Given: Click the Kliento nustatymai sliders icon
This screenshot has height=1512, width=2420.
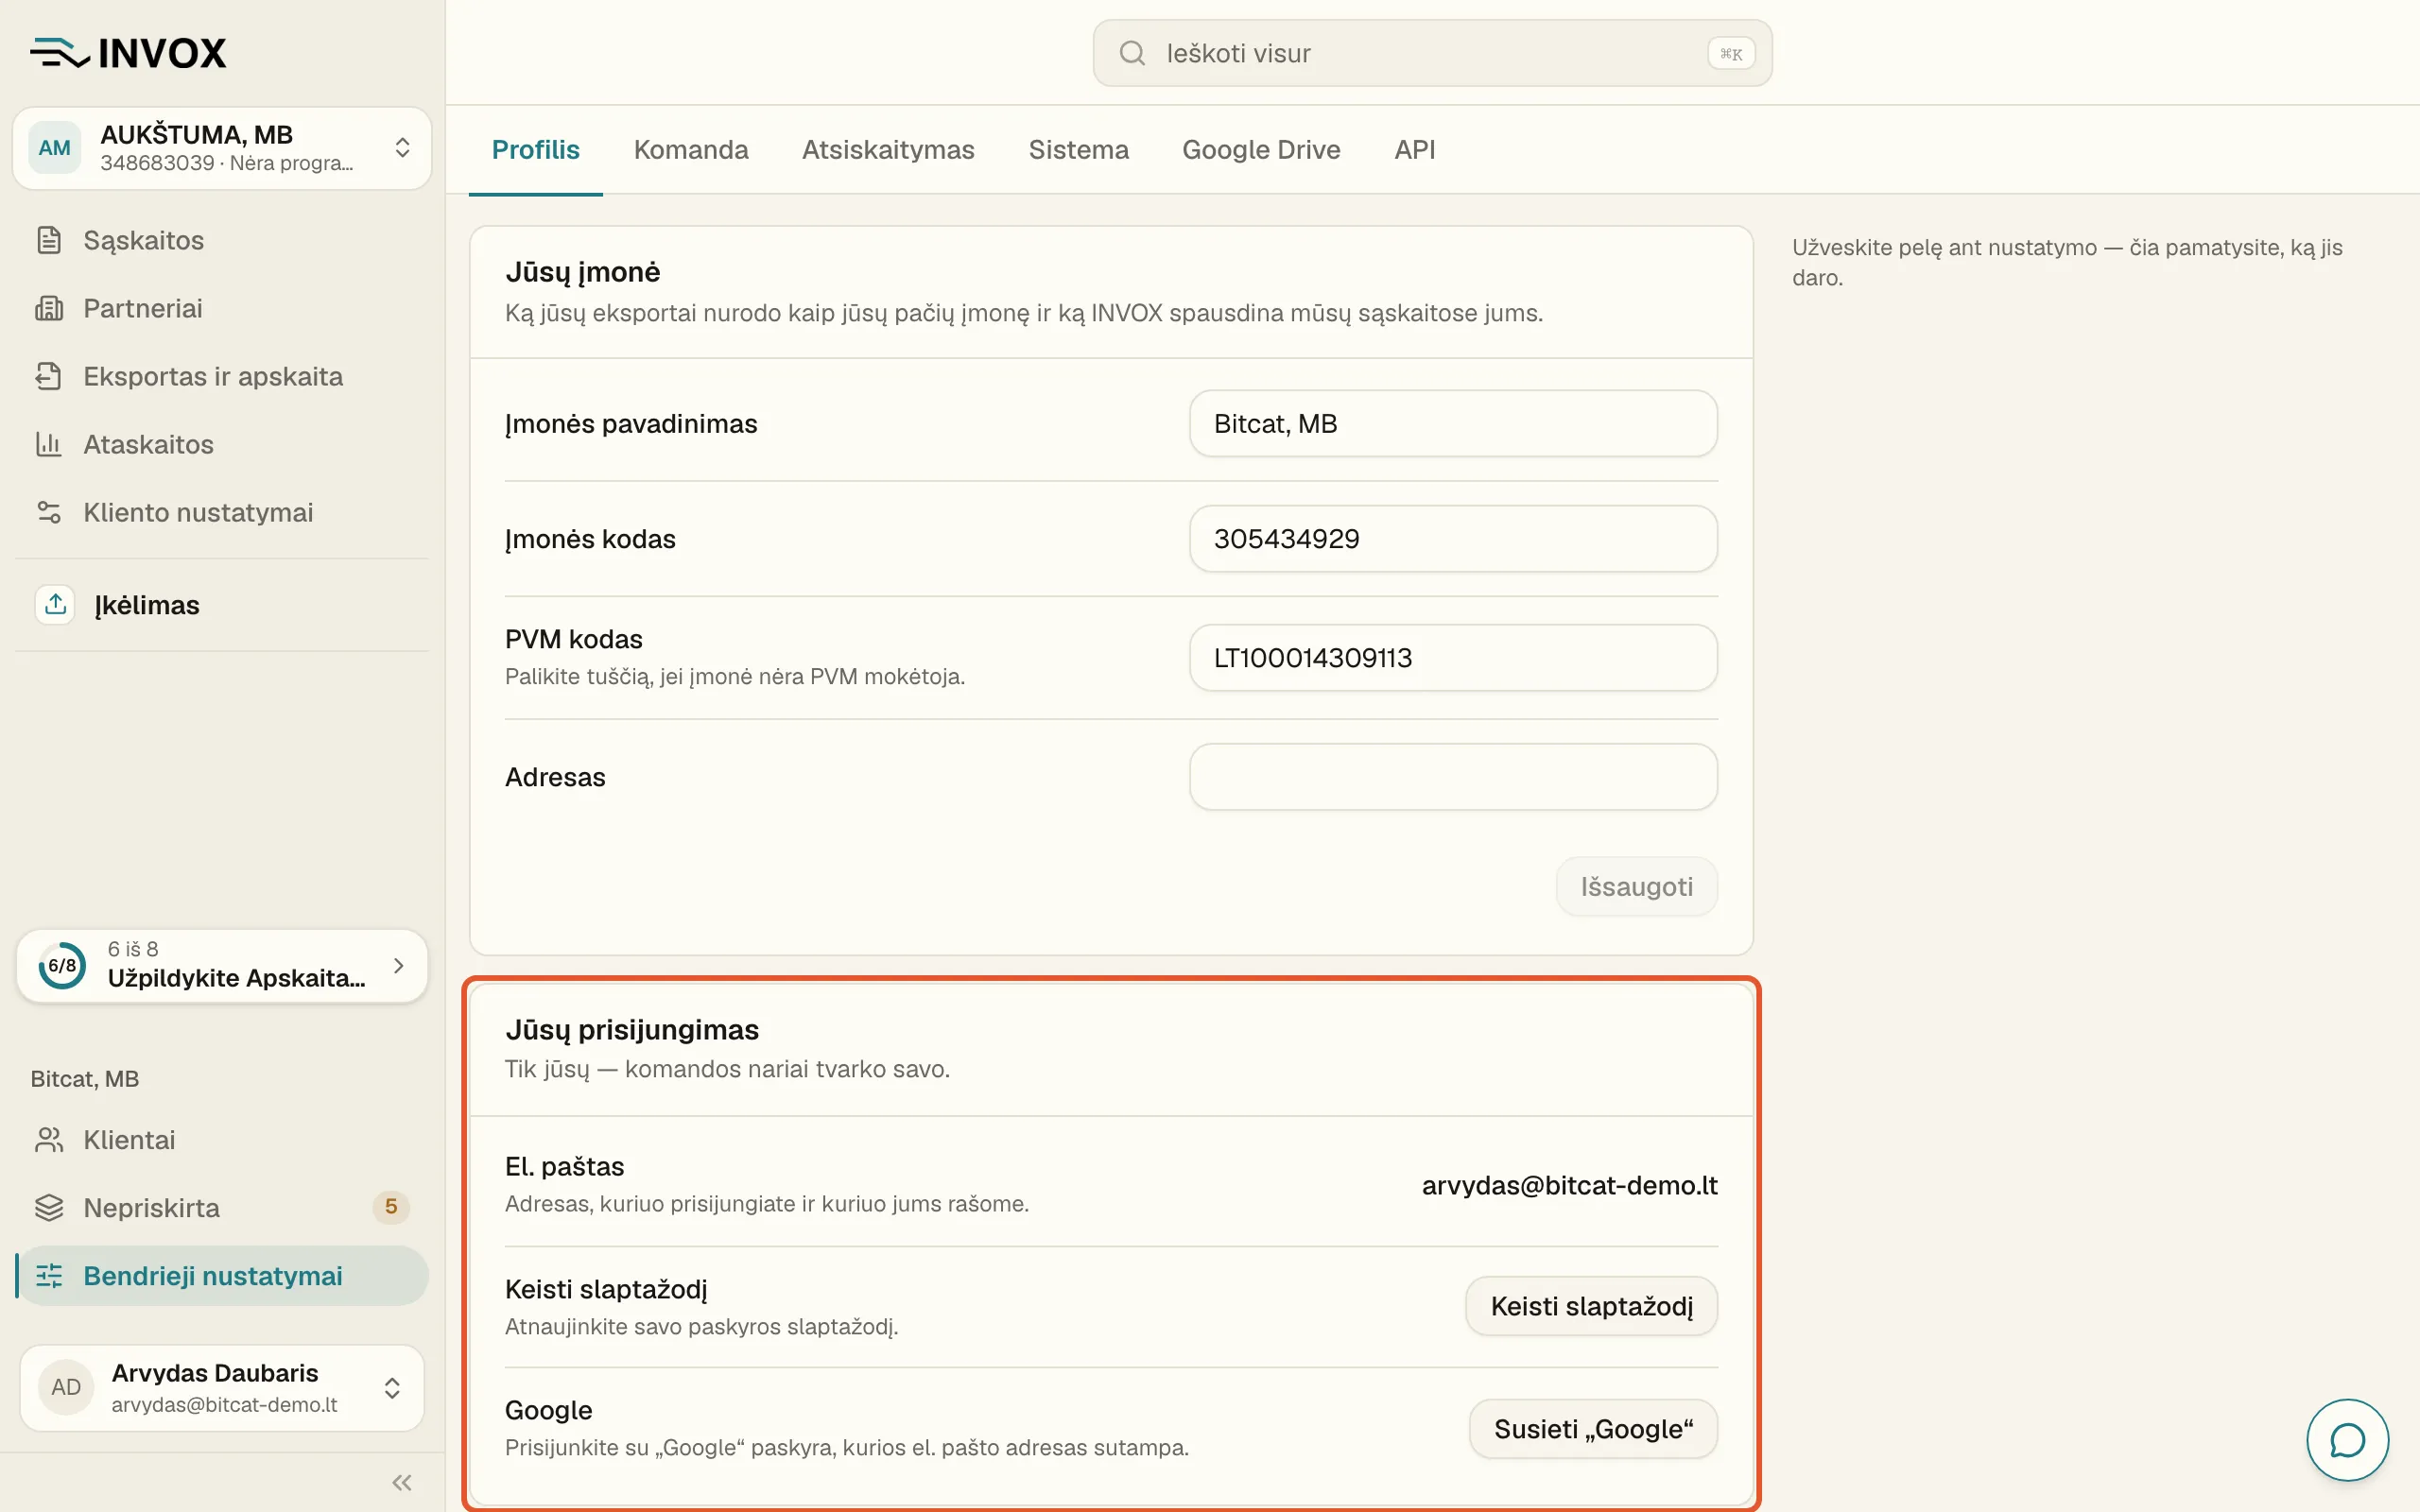Looking at the screenshot, I should pyautogui.click(x=49, y=512).
